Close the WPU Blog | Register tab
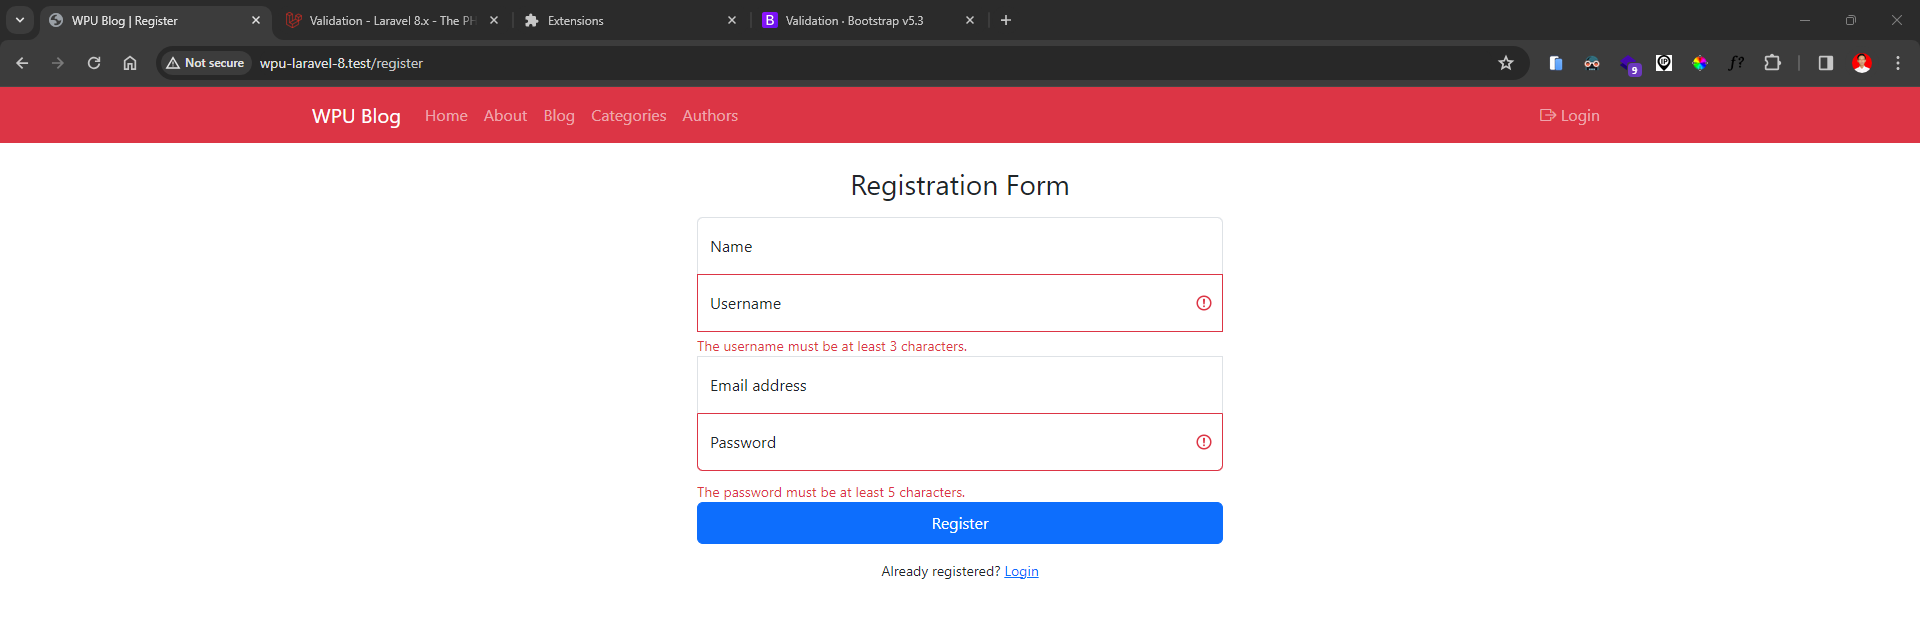This screenshot has height=625, width=1920. tap(256, 20)
